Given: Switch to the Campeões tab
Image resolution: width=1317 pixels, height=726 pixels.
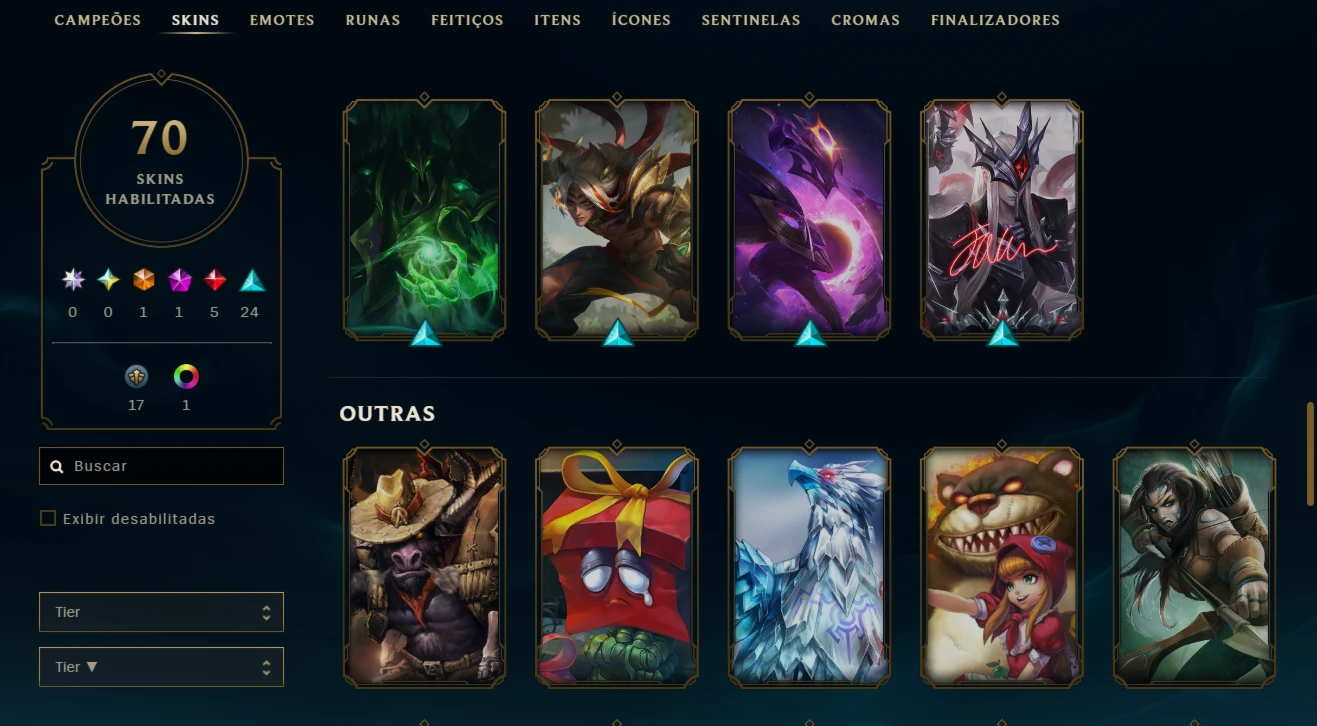Looking at the screenshot, I should [x=97, y=20].
